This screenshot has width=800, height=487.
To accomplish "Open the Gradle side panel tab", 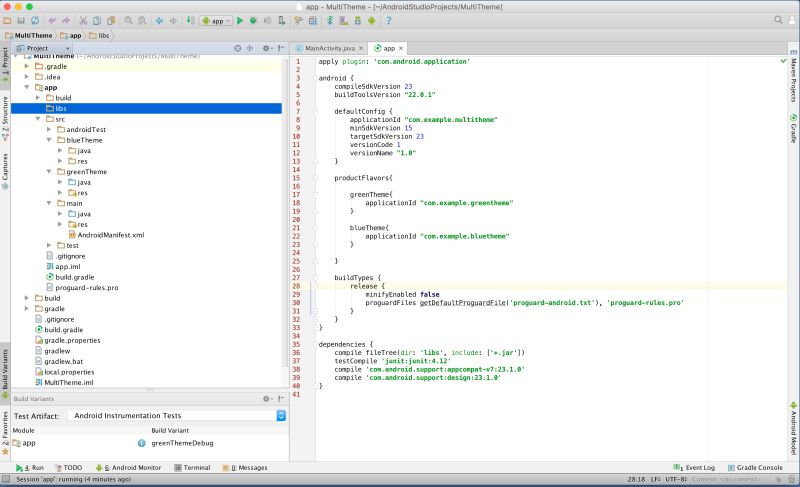I will (793, 129).
